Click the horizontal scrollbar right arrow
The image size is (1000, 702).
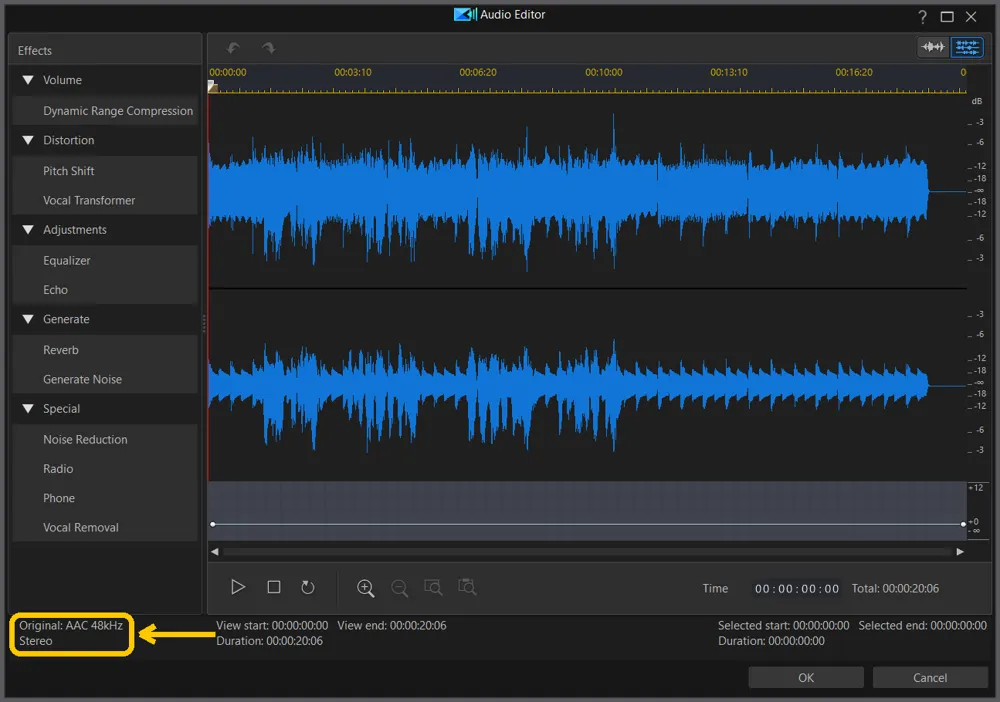[x=960, y=552]
